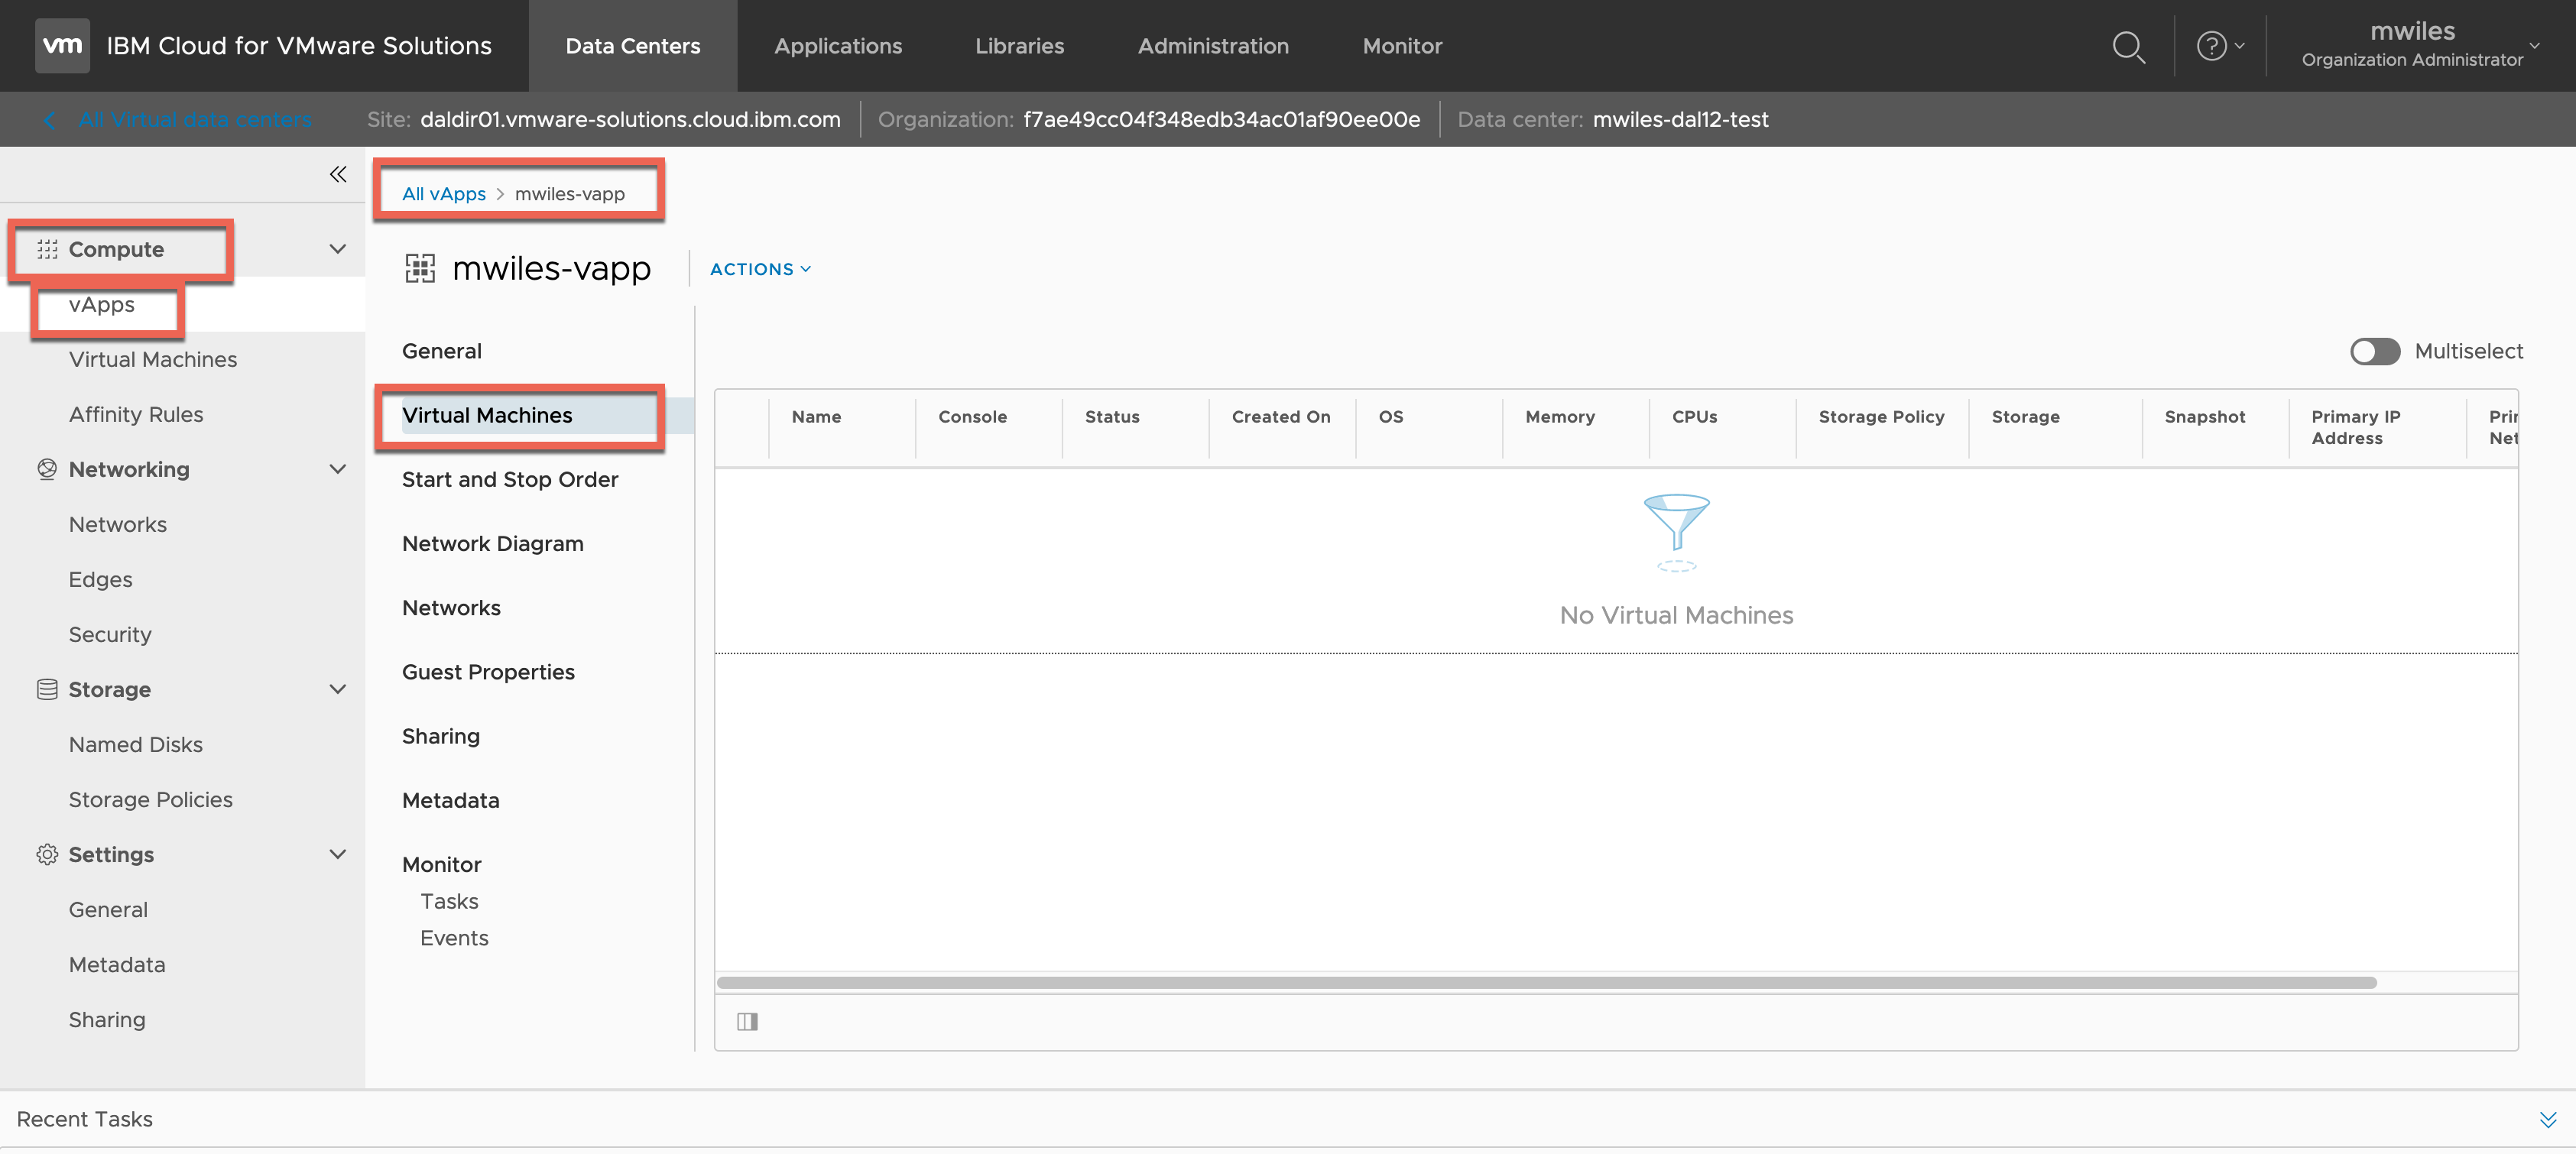The height and width of the screenshot is (1154, 2576).
Task: Click the horizontal table scrollbar
Action: pos(1545,982)
